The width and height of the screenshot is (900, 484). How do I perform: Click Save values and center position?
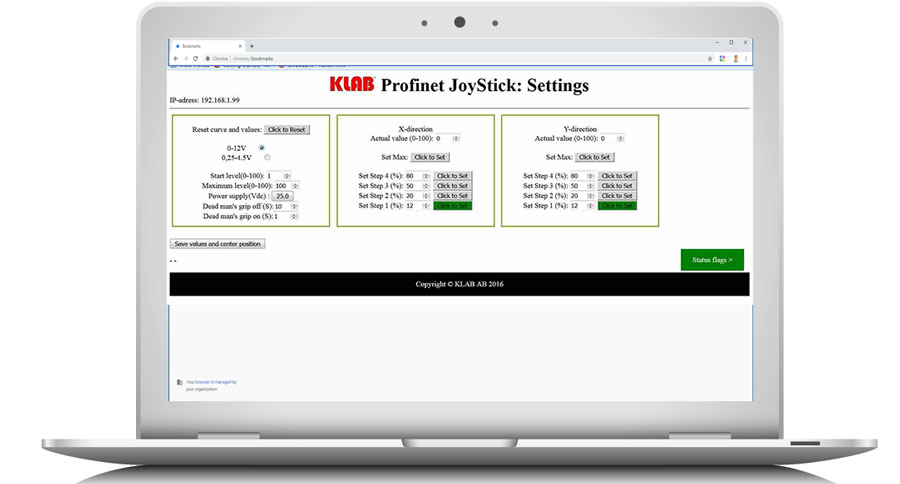(218, 244)
